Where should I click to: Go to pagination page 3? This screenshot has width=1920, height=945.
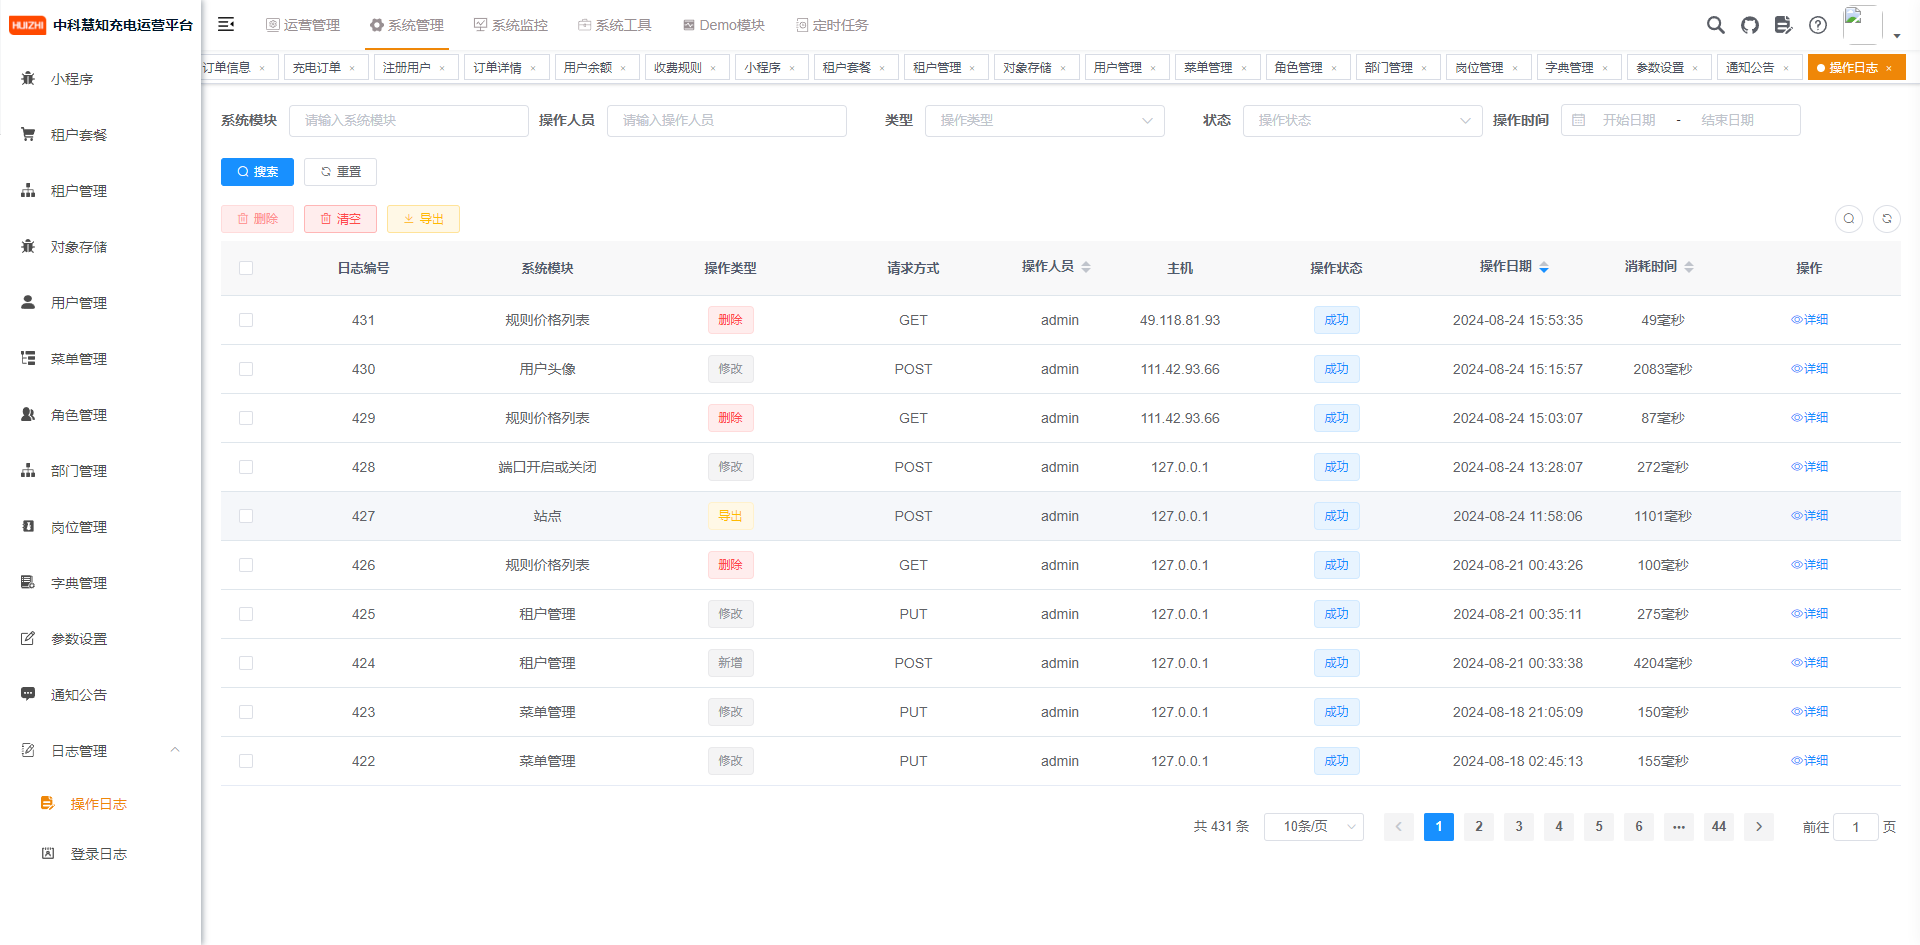[x=1519, y=827]
